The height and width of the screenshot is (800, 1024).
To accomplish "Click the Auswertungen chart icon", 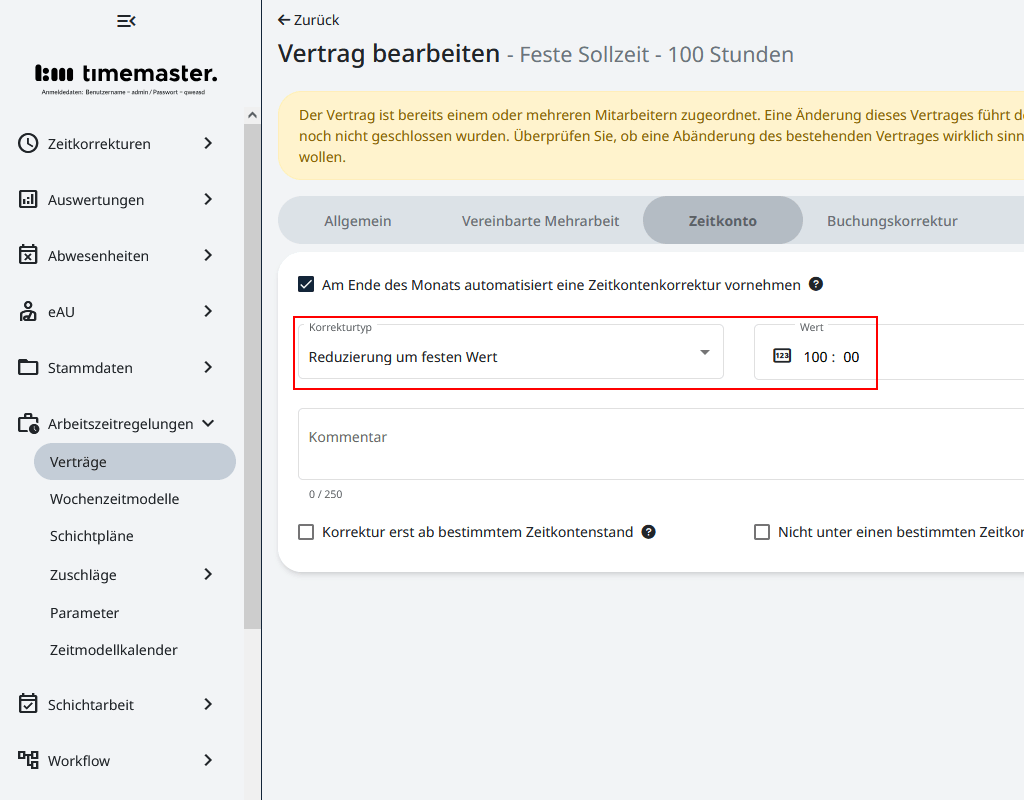I will pos(28,199).
